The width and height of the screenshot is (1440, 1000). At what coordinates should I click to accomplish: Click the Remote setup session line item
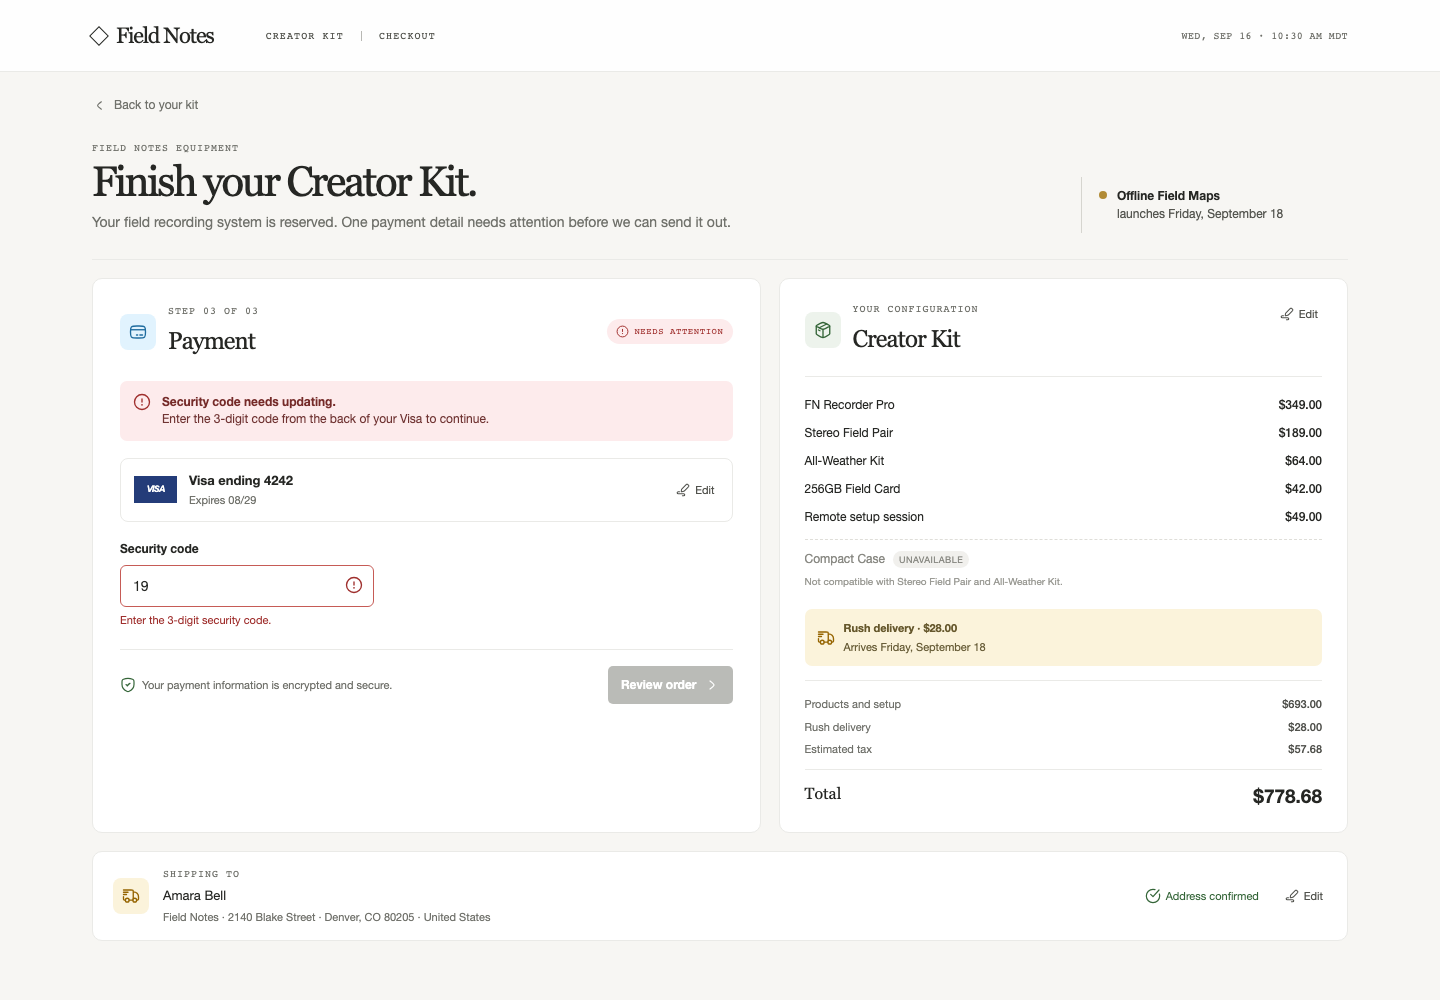[1063, 517]
